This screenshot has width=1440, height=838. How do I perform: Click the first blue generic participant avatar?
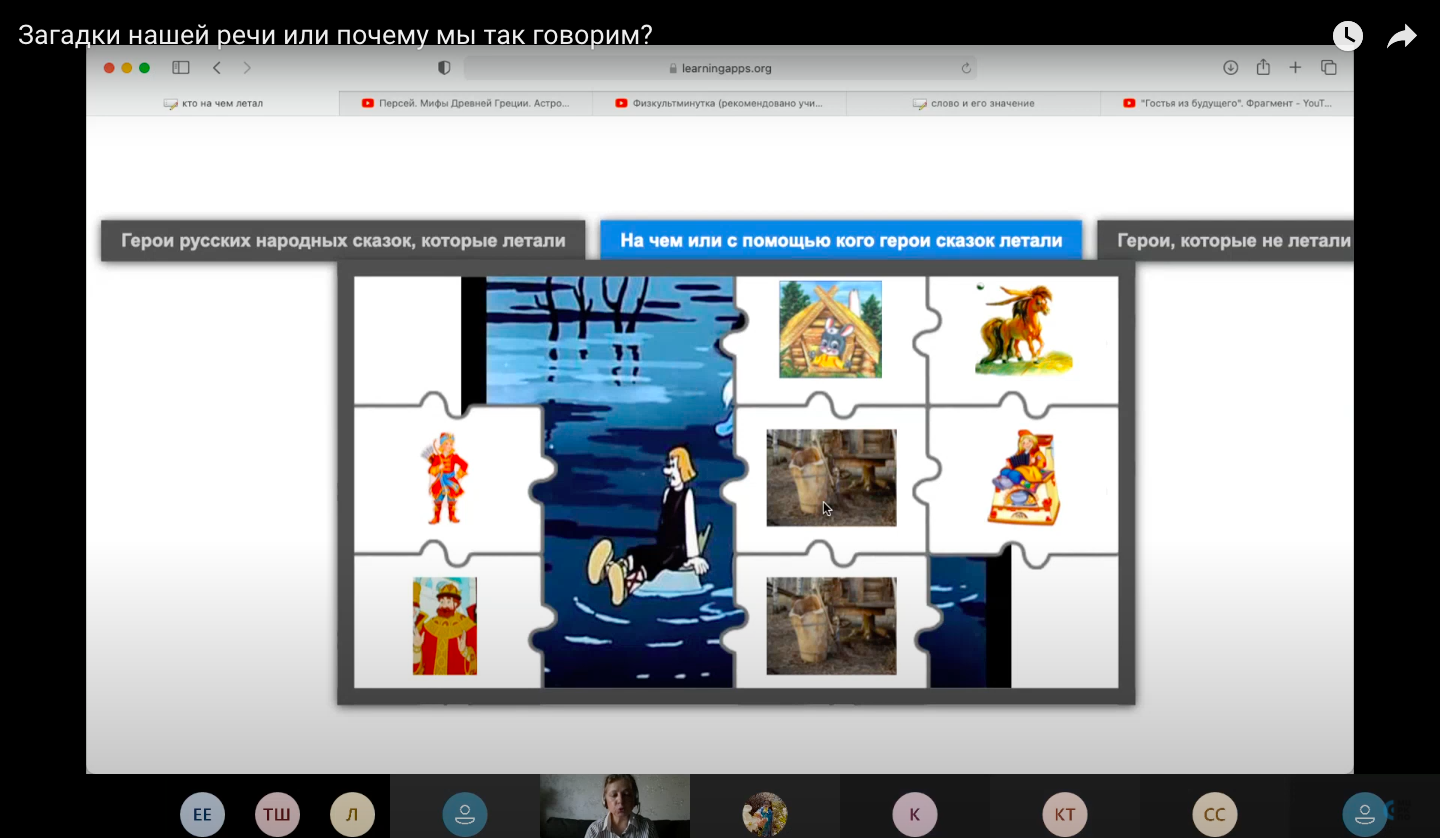tap(465, 814)
